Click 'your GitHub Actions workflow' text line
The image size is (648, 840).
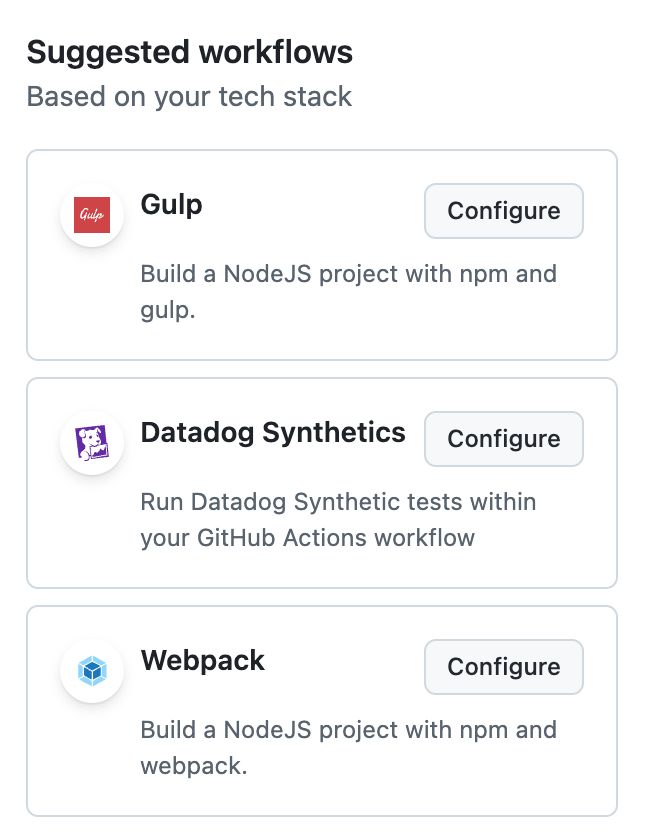point(307,538)
